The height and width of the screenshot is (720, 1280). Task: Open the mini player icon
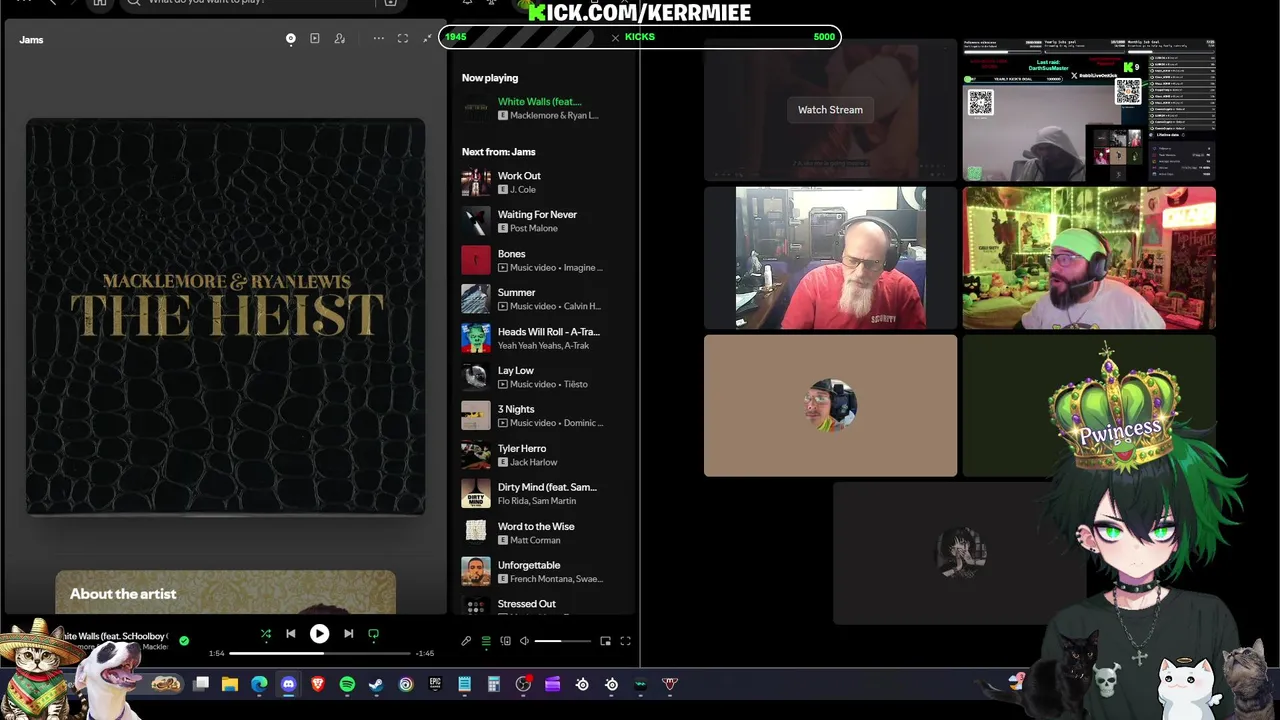[x=605, y=641]
